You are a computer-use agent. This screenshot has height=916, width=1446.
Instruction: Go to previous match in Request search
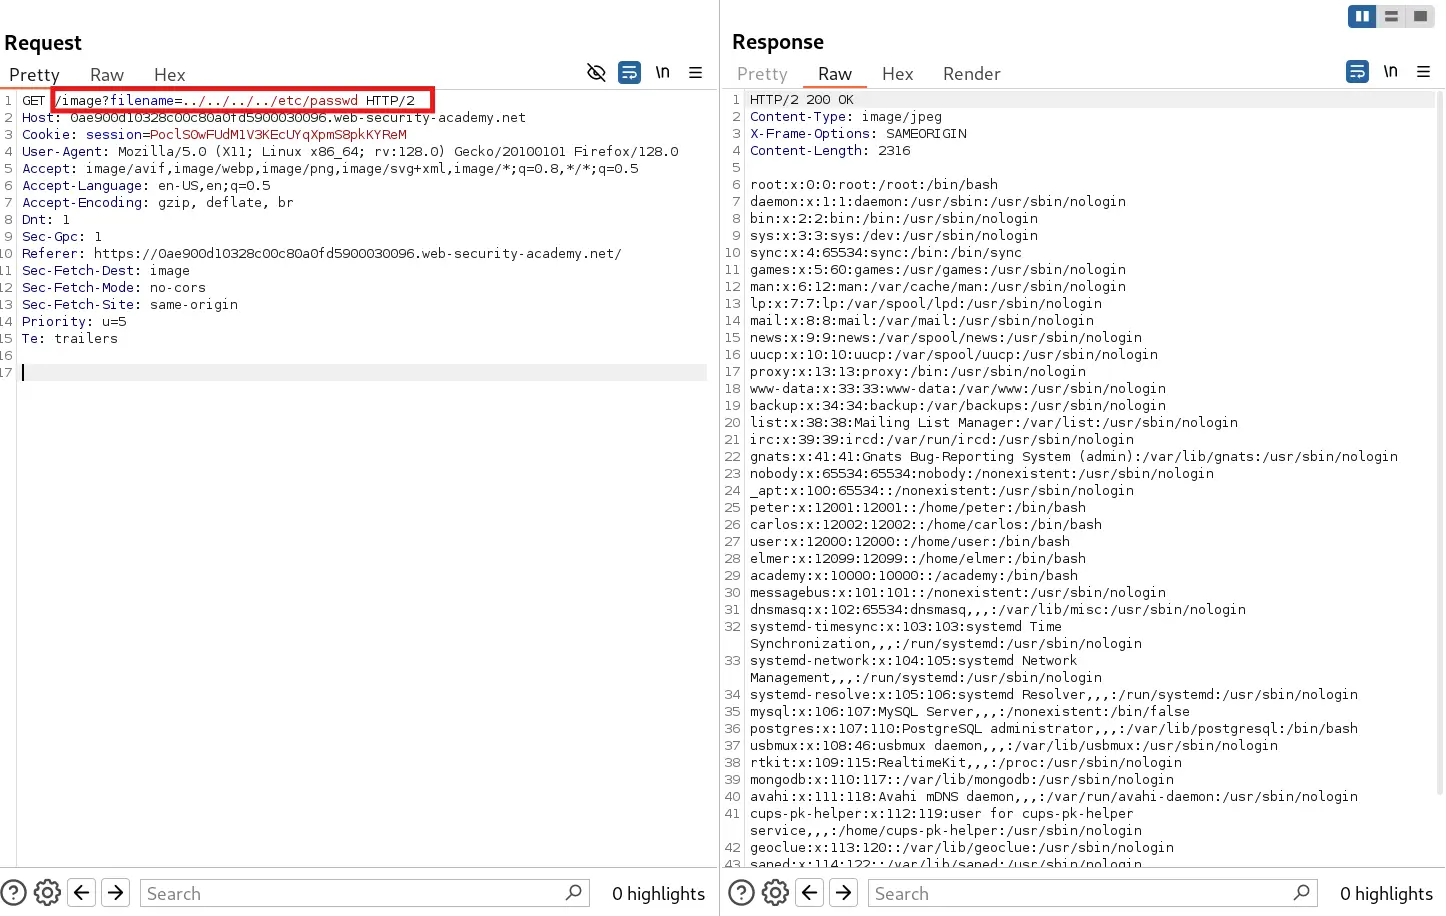click(82, 892)
